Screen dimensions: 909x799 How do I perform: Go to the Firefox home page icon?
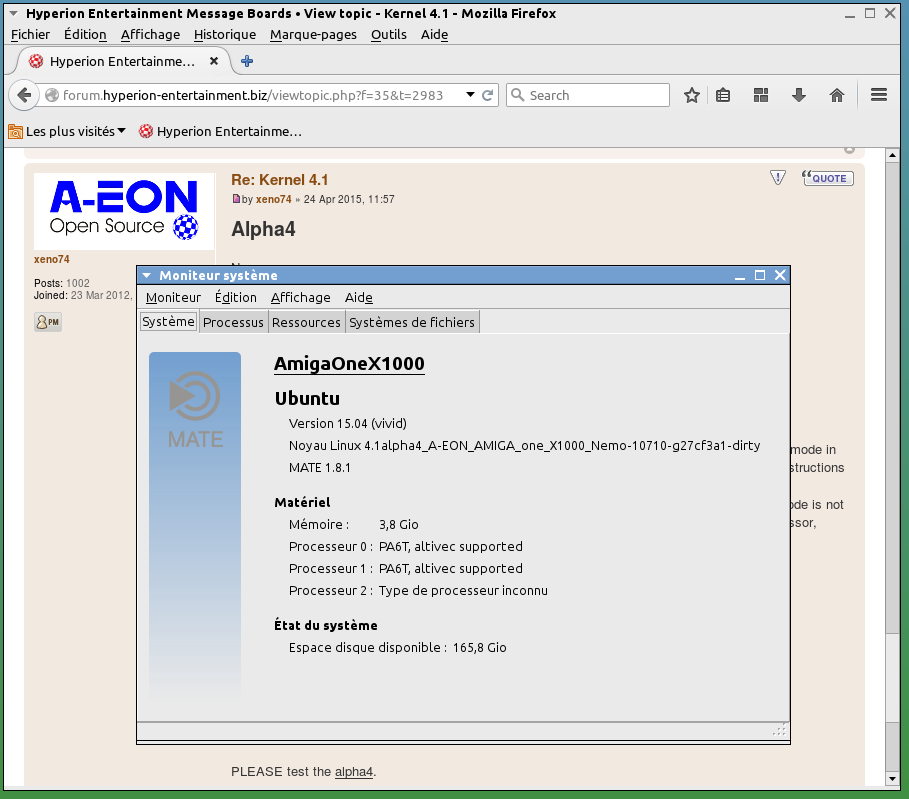pyautogui.click(x=837, y=95)
